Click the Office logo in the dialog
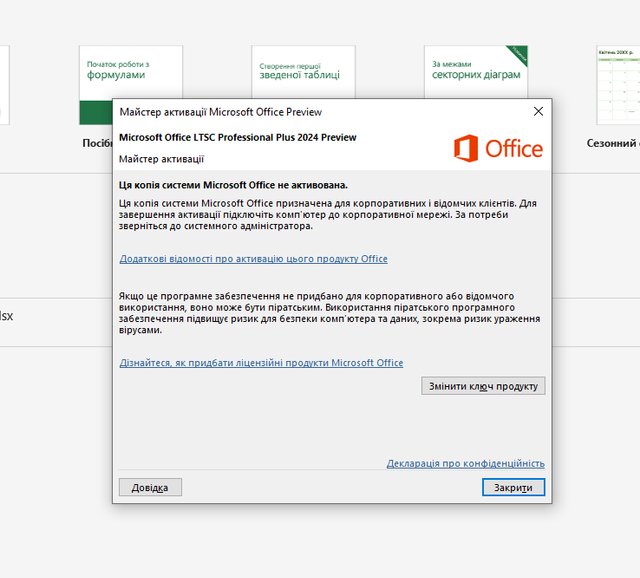The width and height of the screenshot is (640, 578). point(498,148)
